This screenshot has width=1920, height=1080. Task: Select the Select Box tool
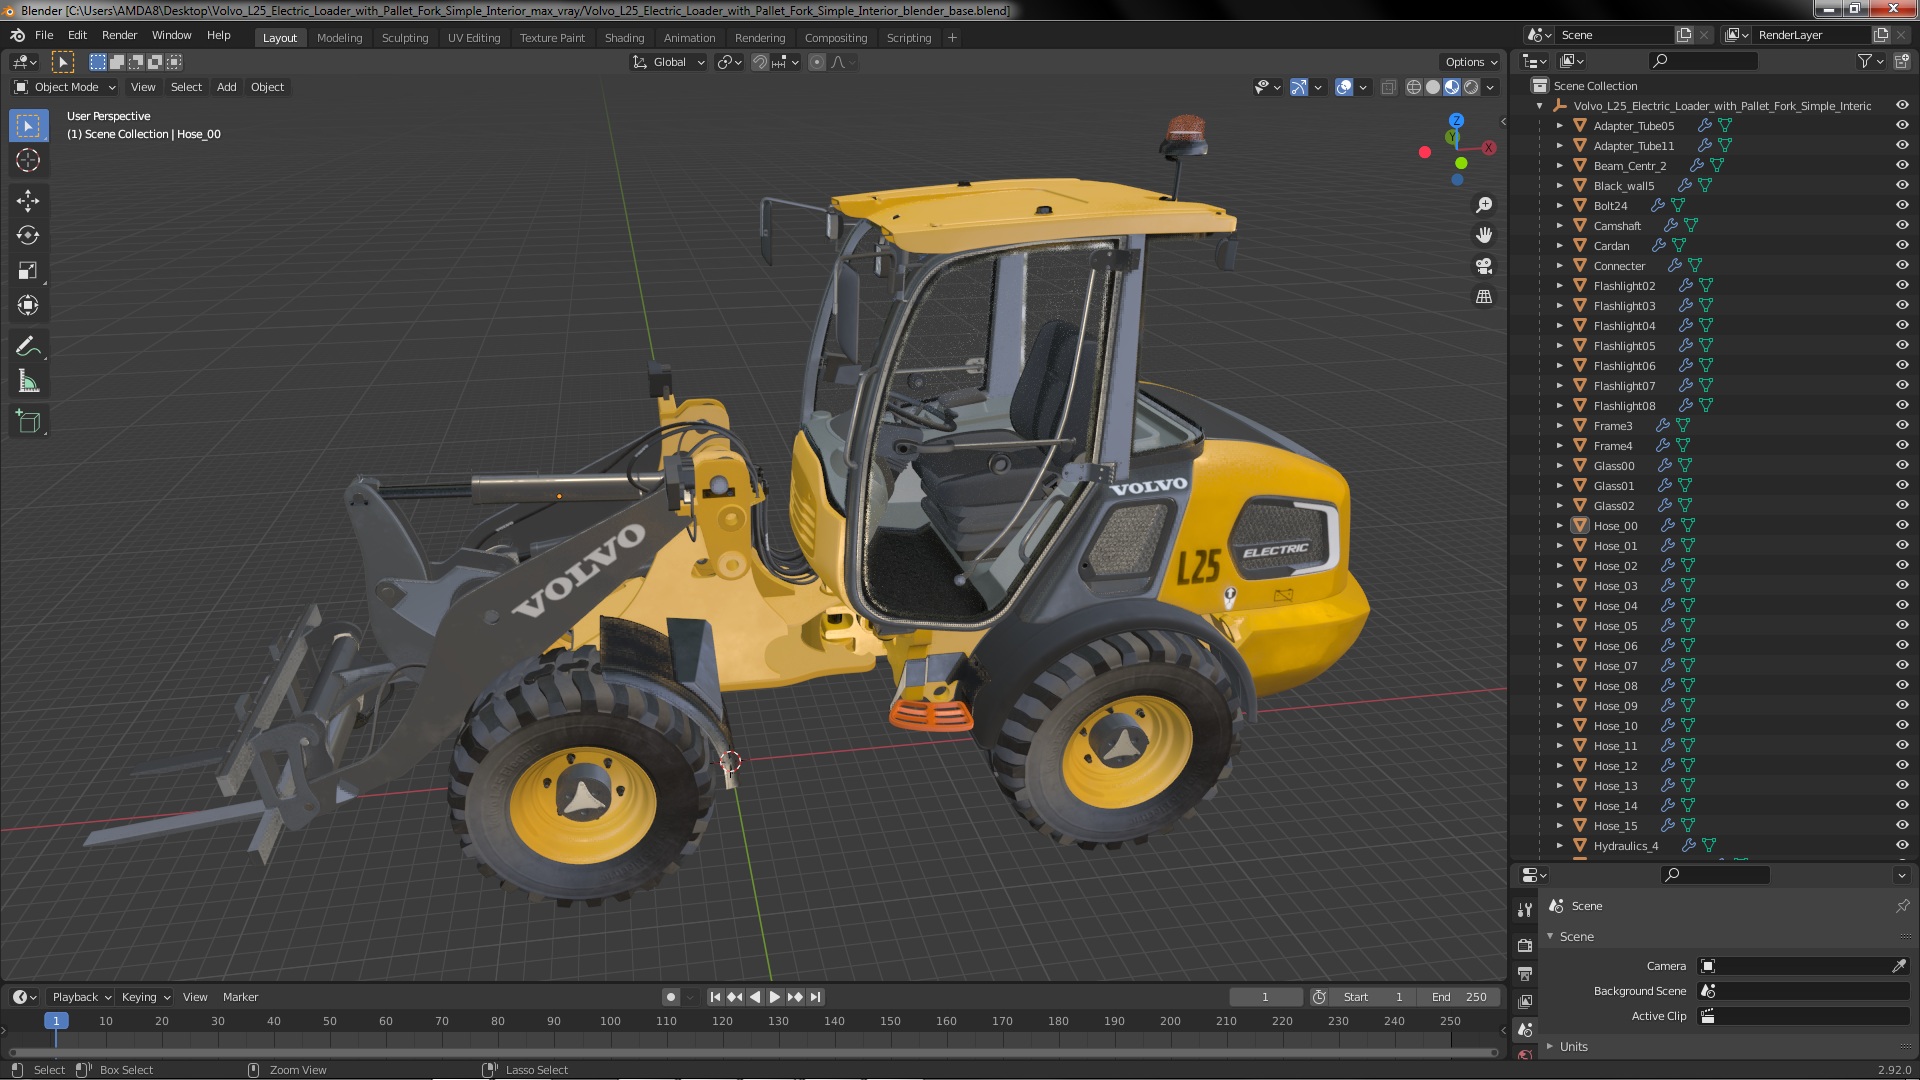28,126
